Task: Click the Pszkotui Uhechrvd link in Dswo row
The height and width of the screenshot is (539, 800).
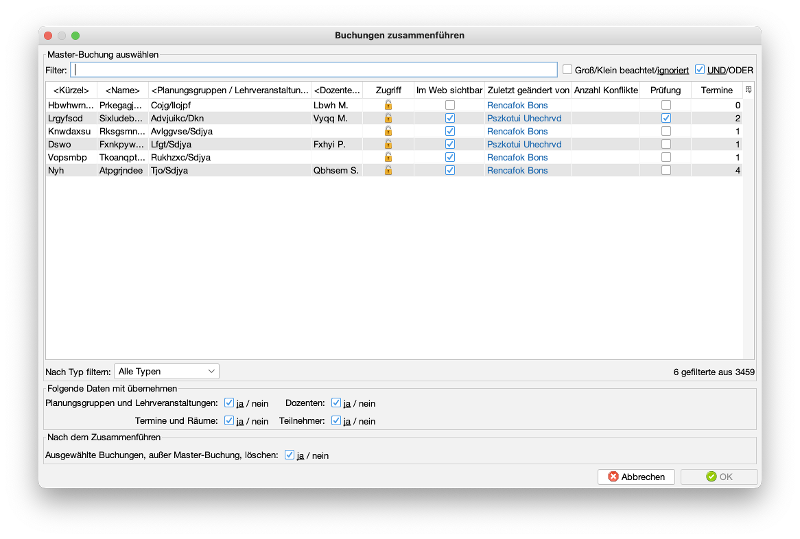Action: pos(525,144)
